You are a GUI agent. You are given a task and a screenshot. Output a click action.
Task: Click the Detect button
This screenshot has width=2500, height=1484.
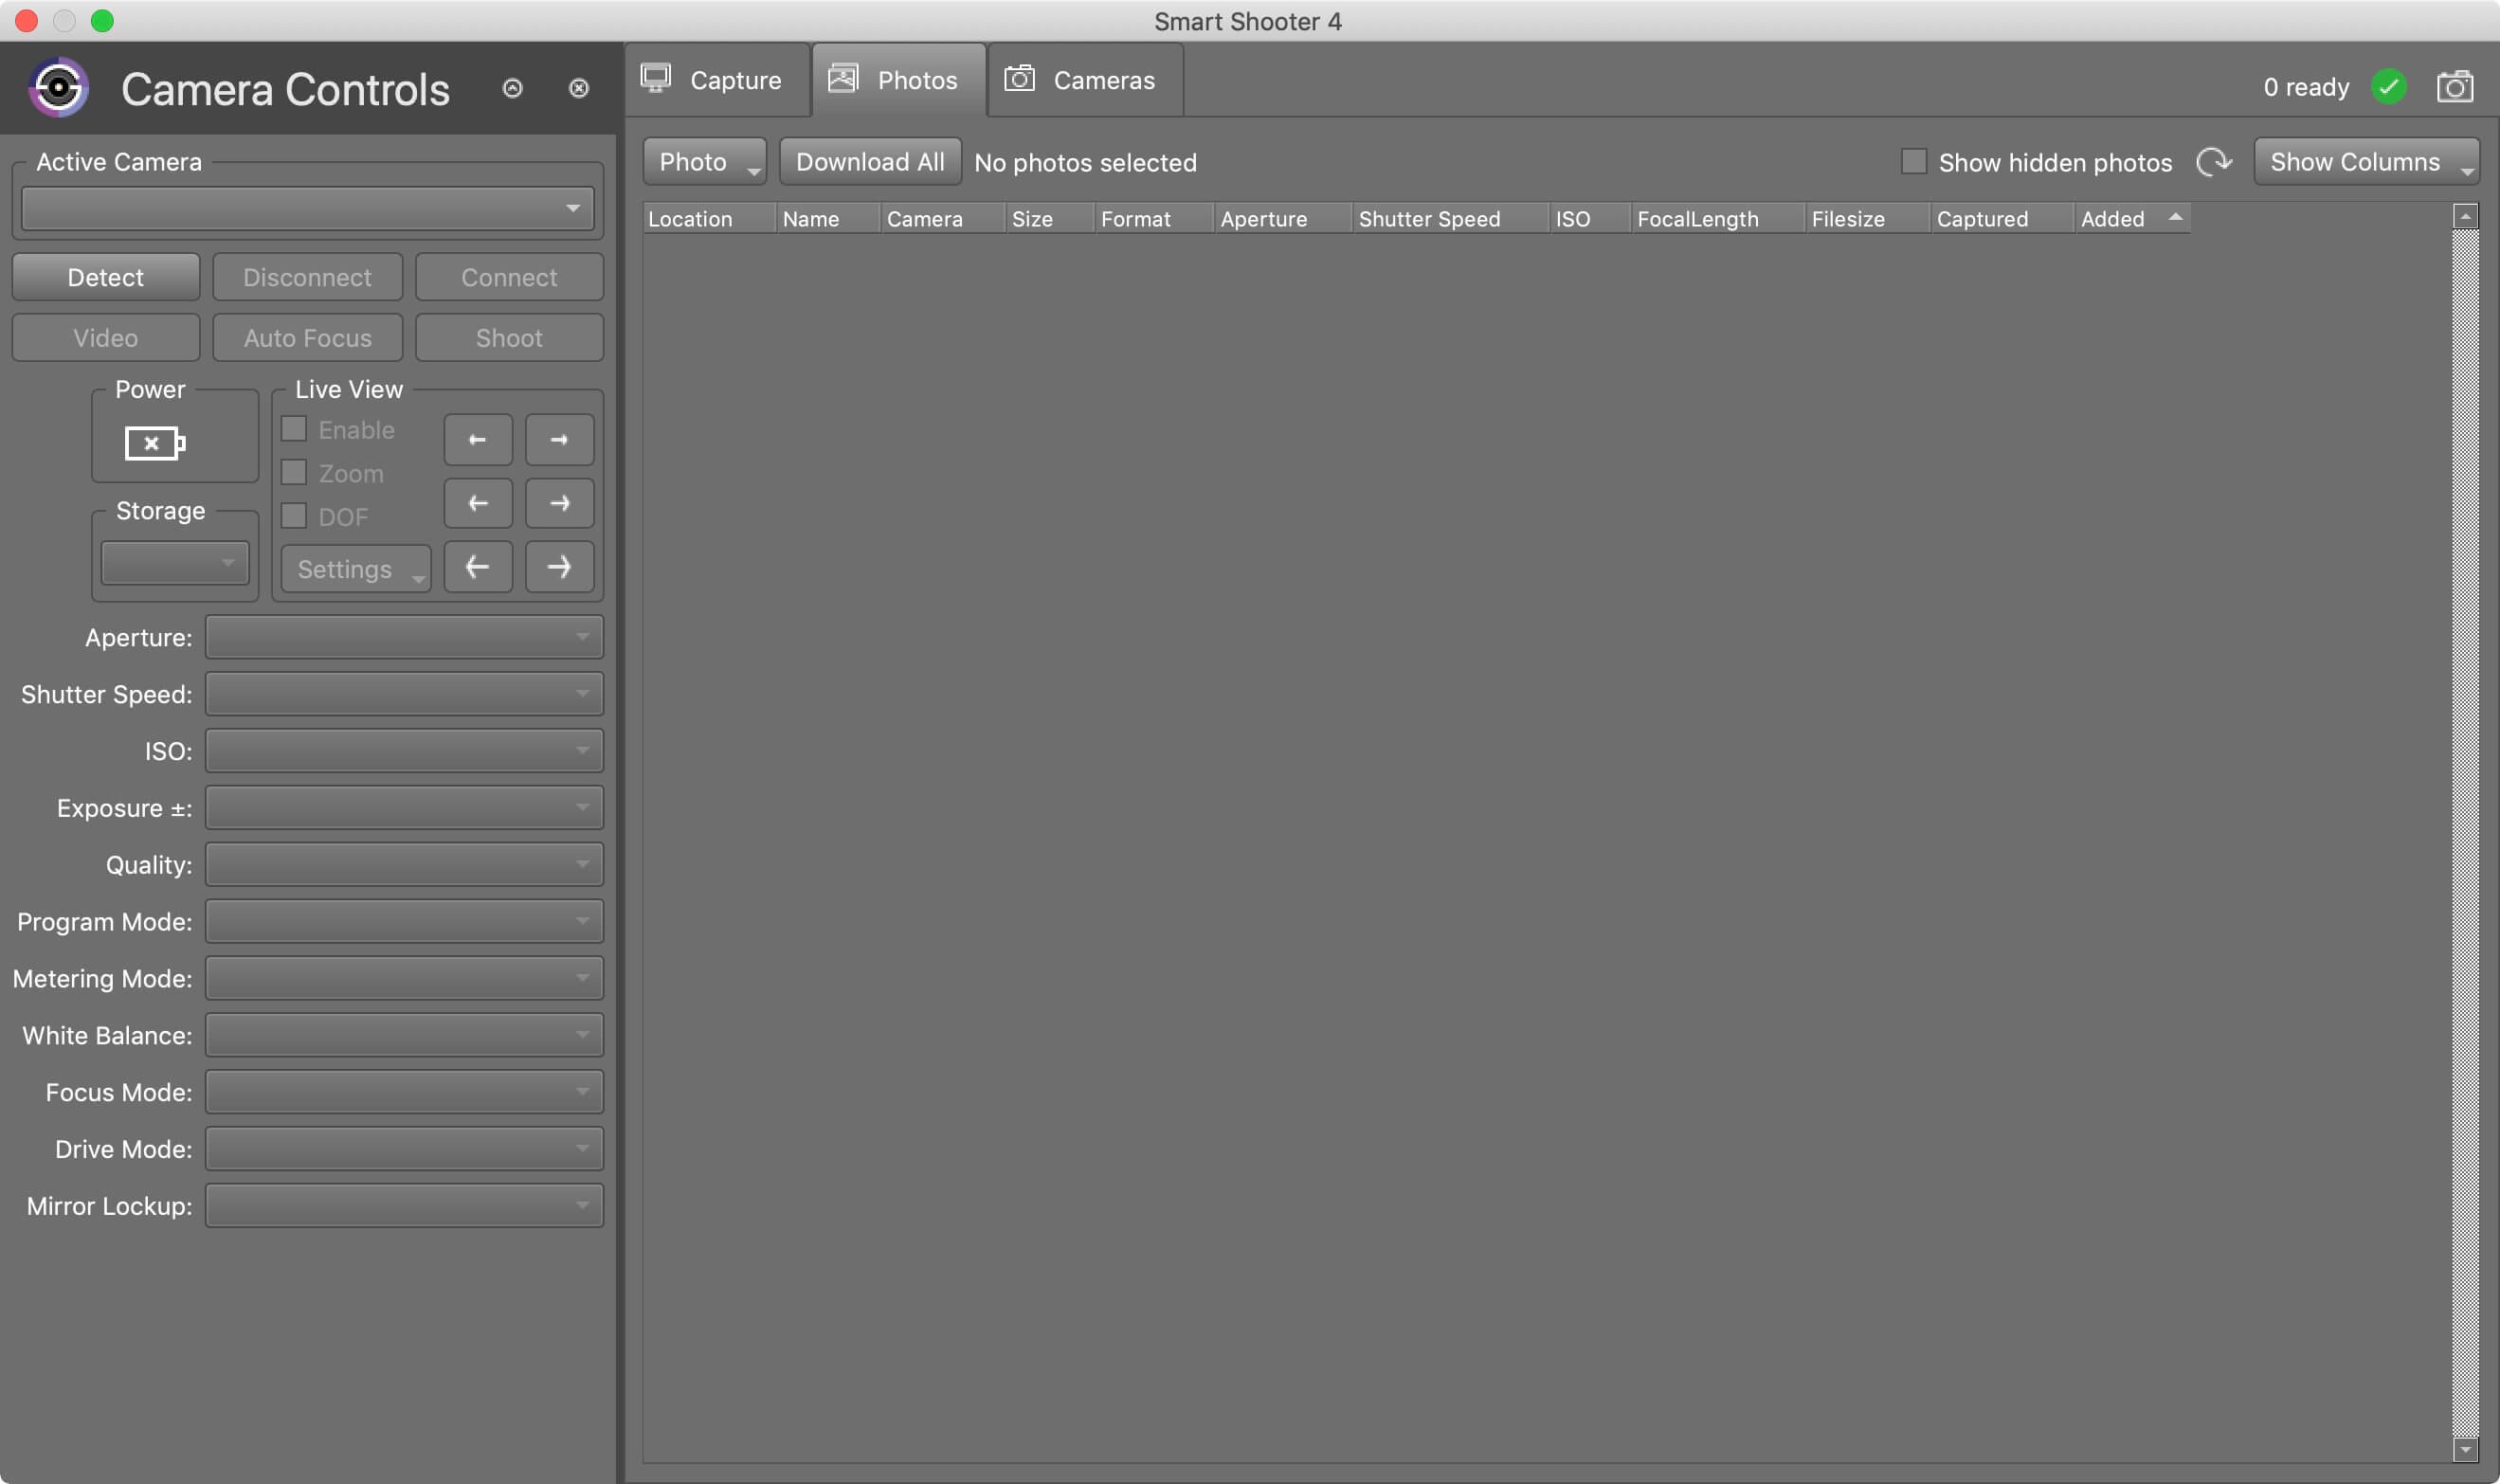pos(106,277)
